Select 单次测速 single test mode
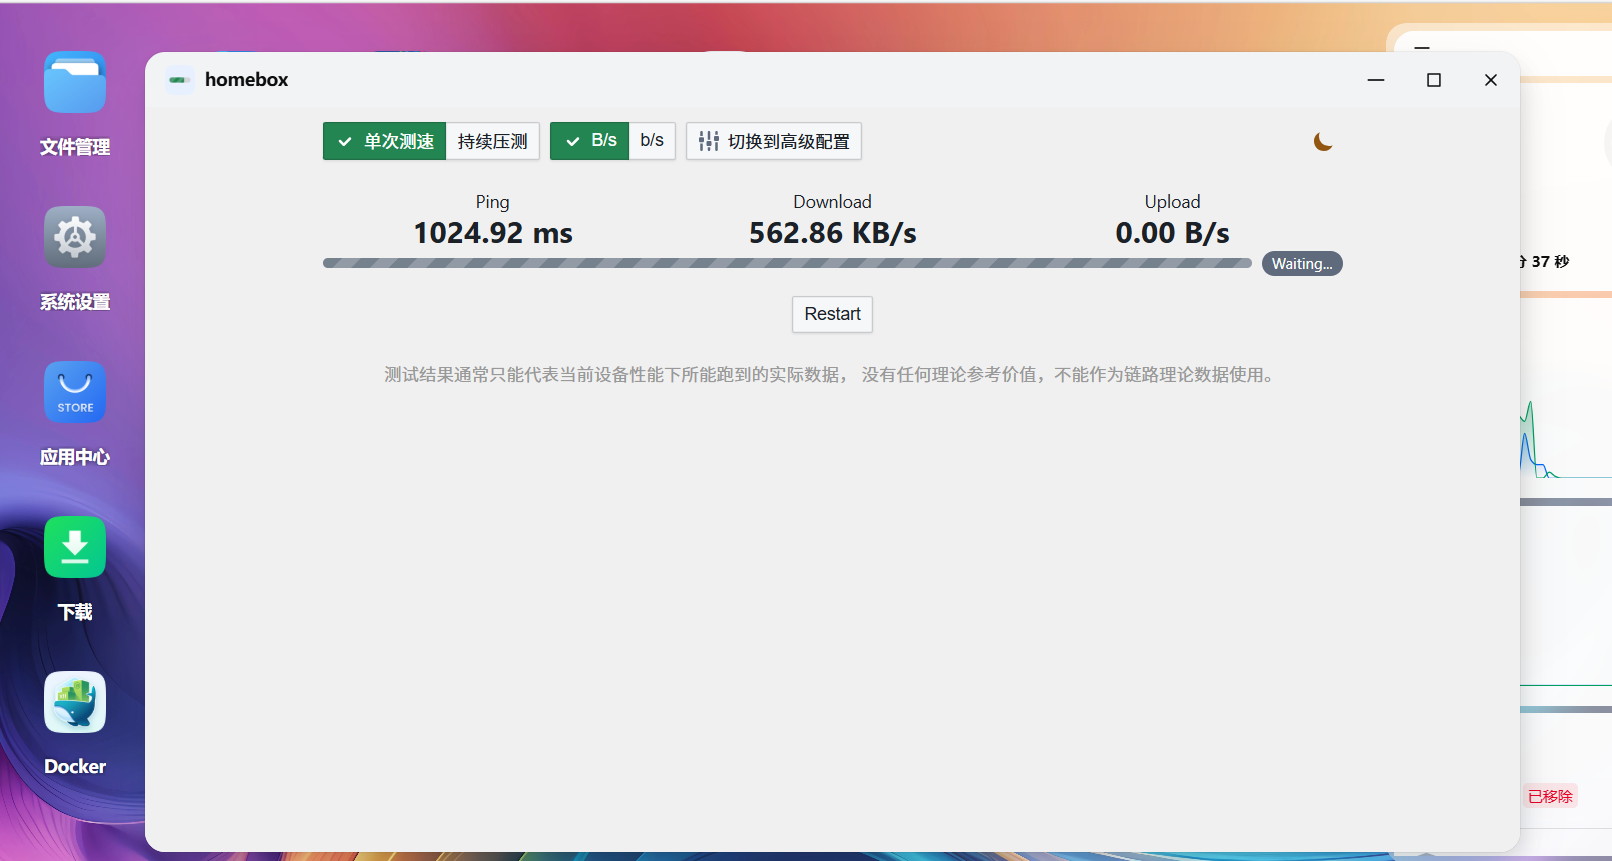Viewport: 1612px width, 861px height. click(384, 141)
